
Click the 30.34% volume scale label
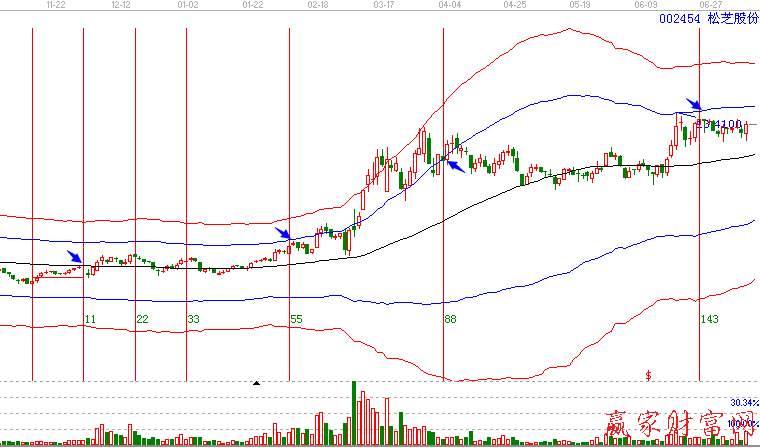click(742, 402)
